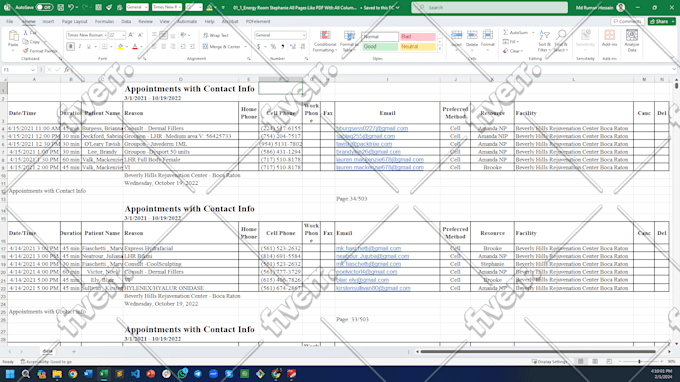This screenshot has height=382, width=680.
Task: Click the Undo arrow in title bar
Action: click(71, 7)
